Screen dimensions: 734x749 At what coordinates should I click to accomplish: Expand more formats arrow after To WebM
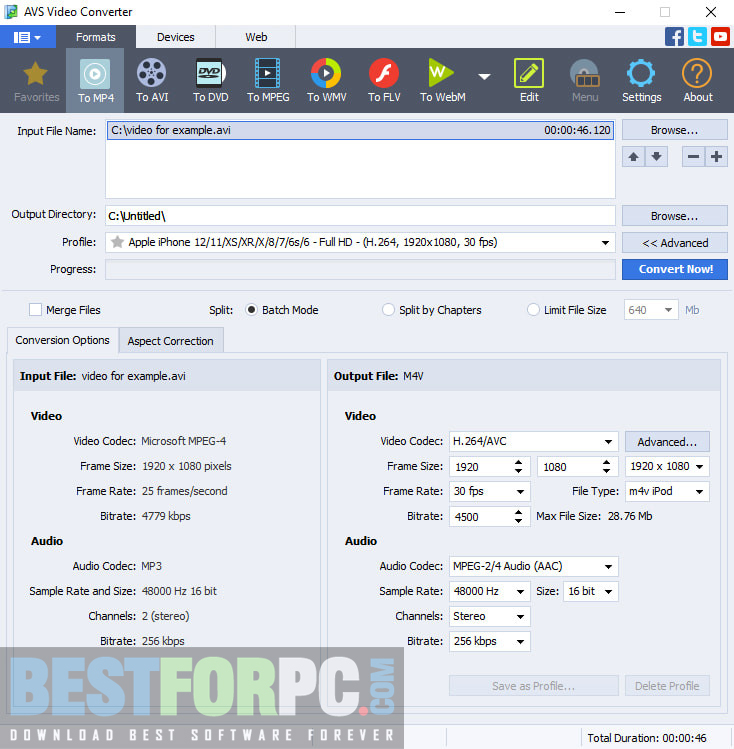(x=484, y=76)
